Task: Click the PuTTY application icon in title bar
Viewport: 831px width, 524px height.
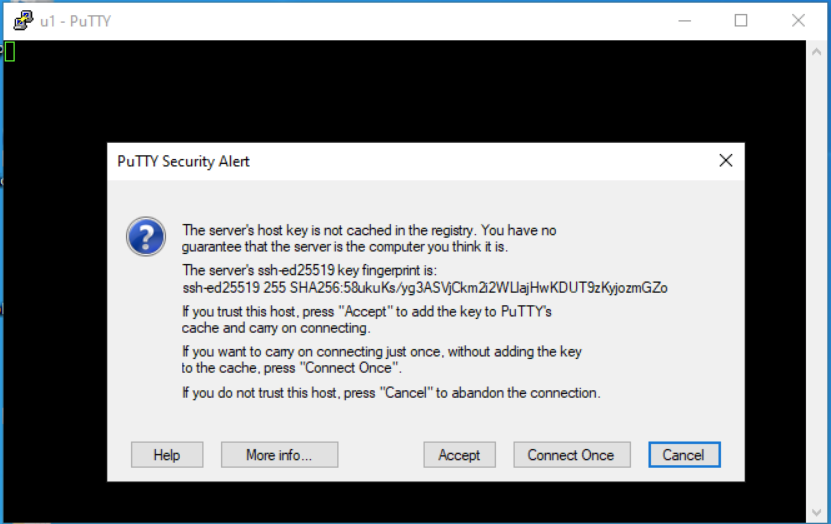Action: coord(21,20)
